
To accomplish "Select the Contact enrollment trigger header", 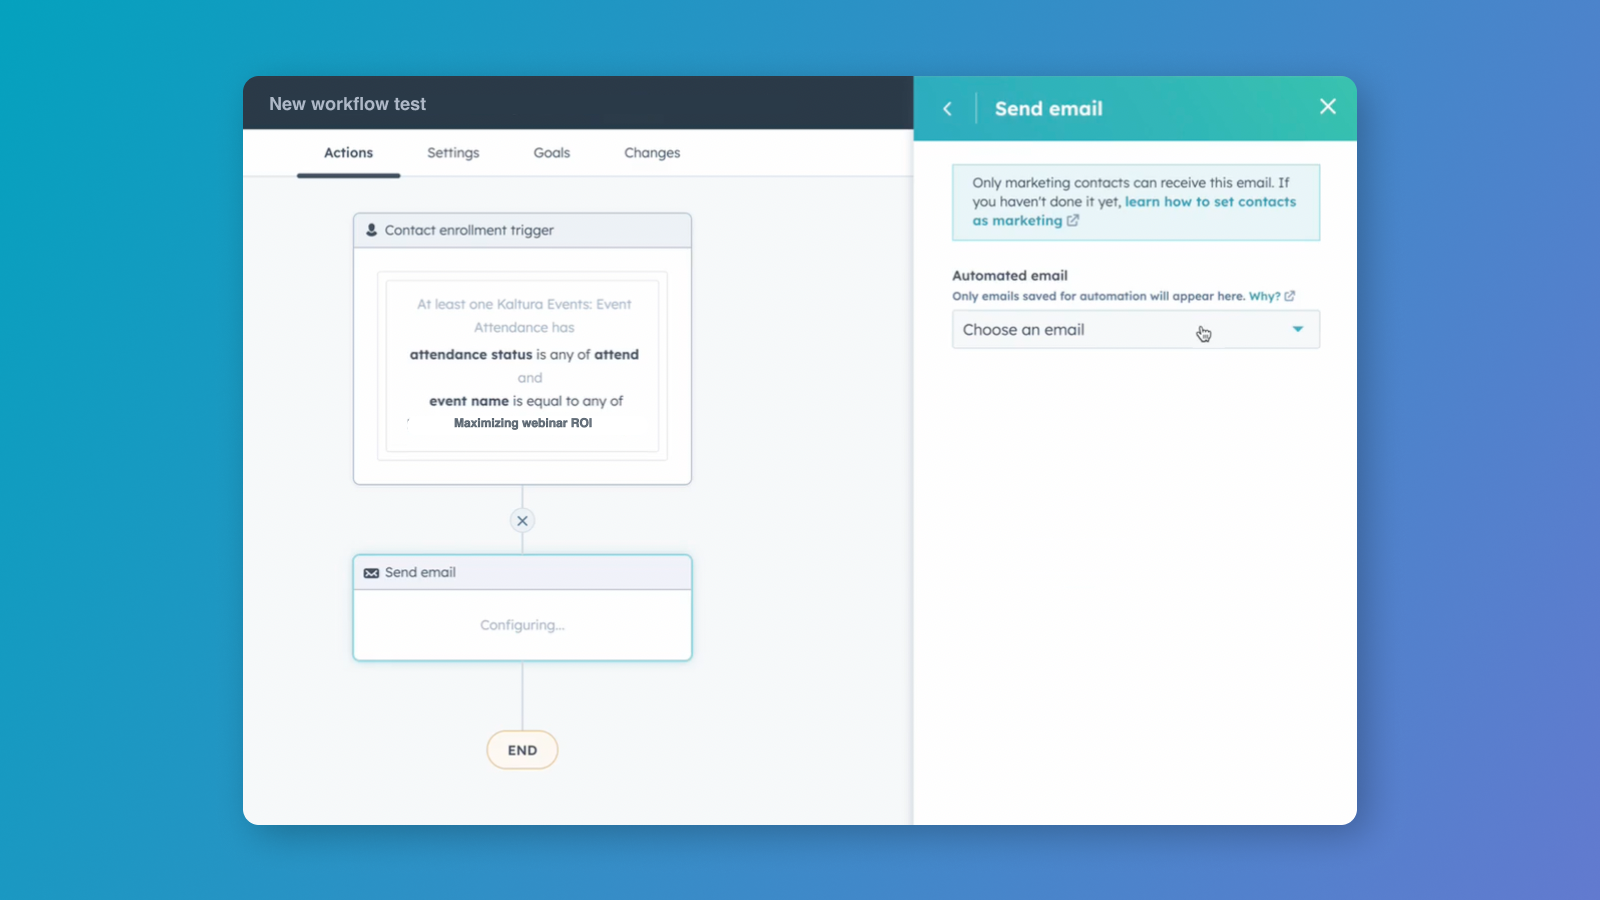I will (x=522, y=230).
